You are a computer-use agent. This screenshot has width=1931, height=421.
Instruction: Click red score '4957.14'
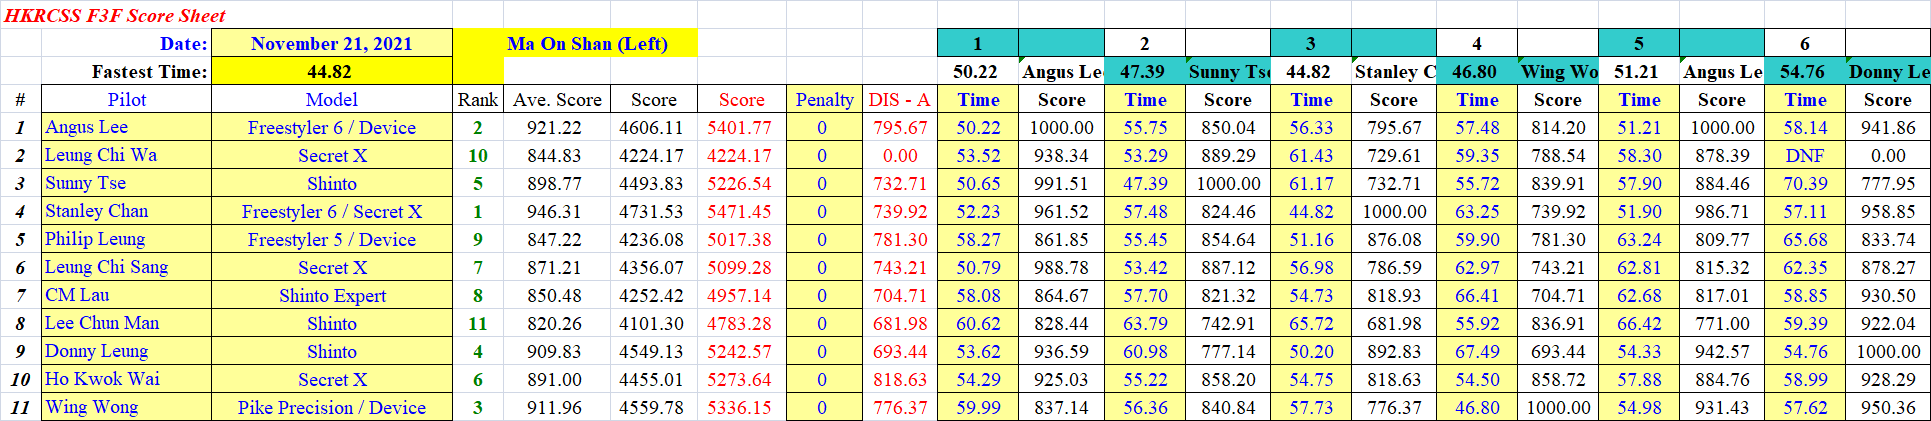click(x=739, y=295)
